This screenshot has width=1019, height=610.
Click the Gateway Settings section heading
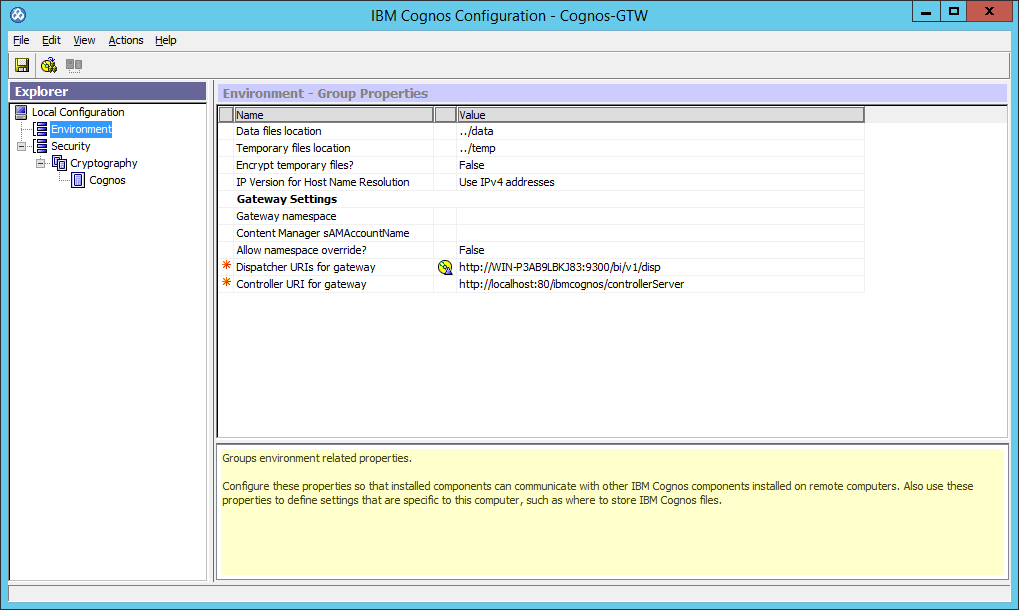tap(287, 199)
